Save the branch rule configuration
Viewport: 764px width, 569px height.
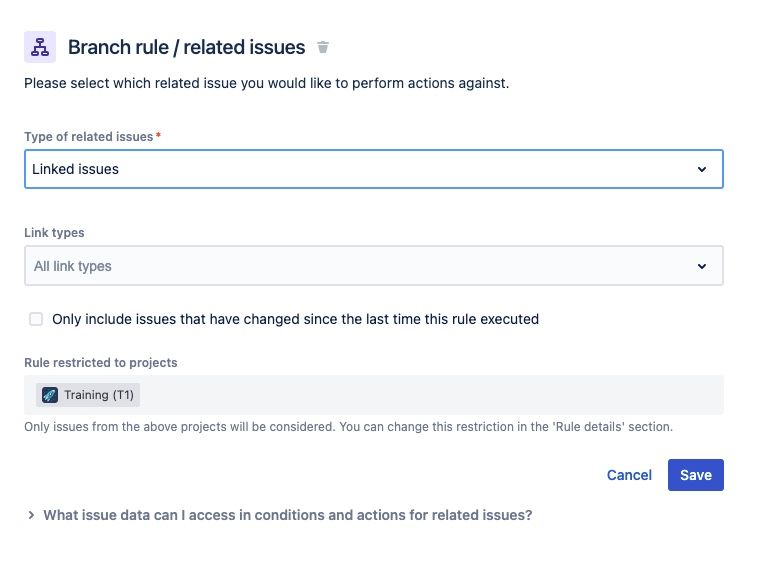pos(695,475)
